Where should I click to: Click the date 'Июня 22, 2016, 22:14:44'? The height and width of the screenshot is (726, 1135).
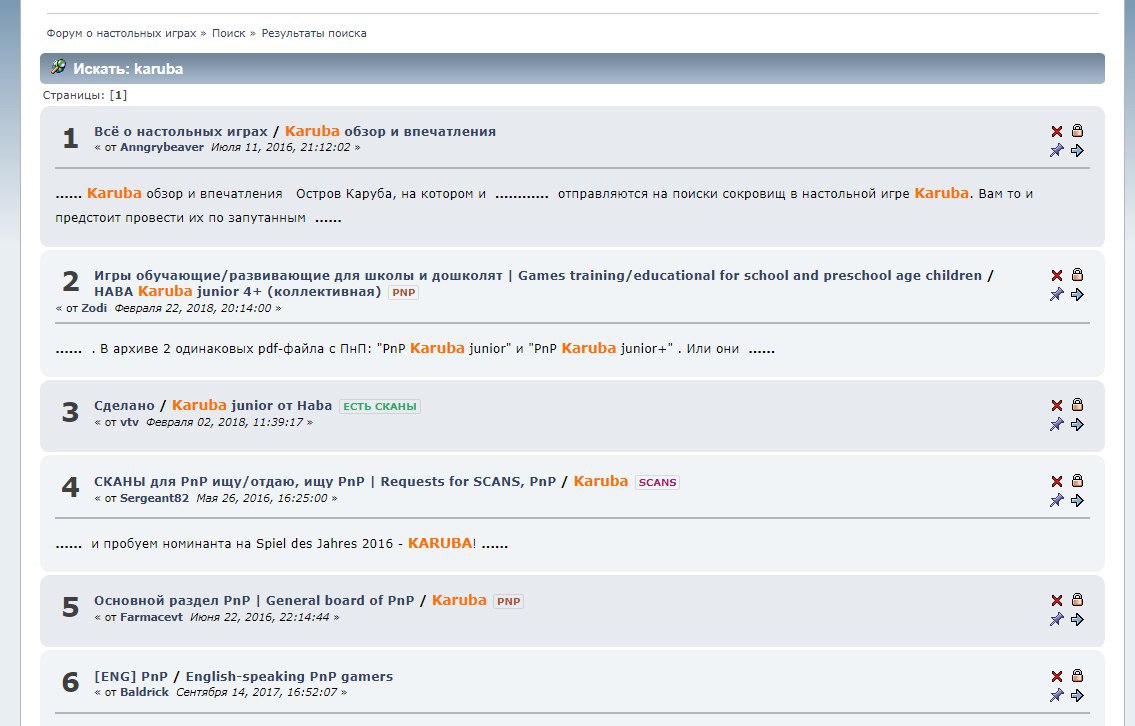[x=259, y=617]
